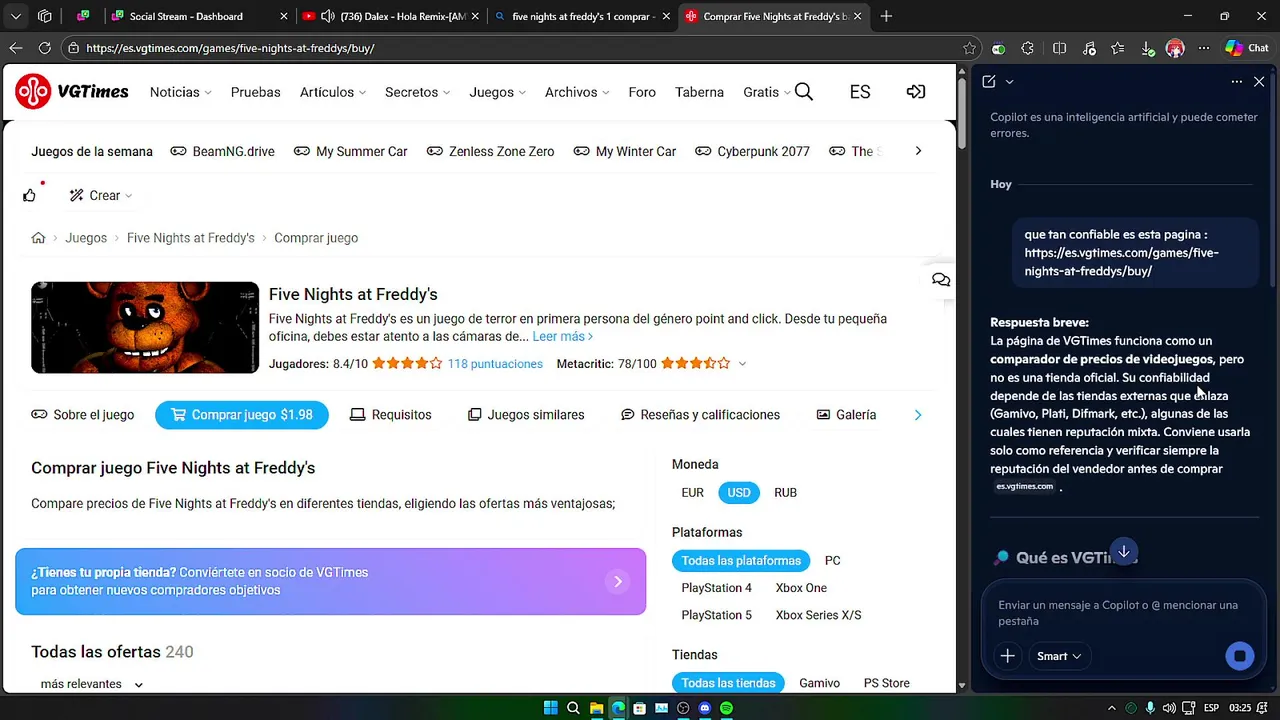The image size is (1280, 720).
Task: Open the floating comments chat icon
Action: pos(940,280)
